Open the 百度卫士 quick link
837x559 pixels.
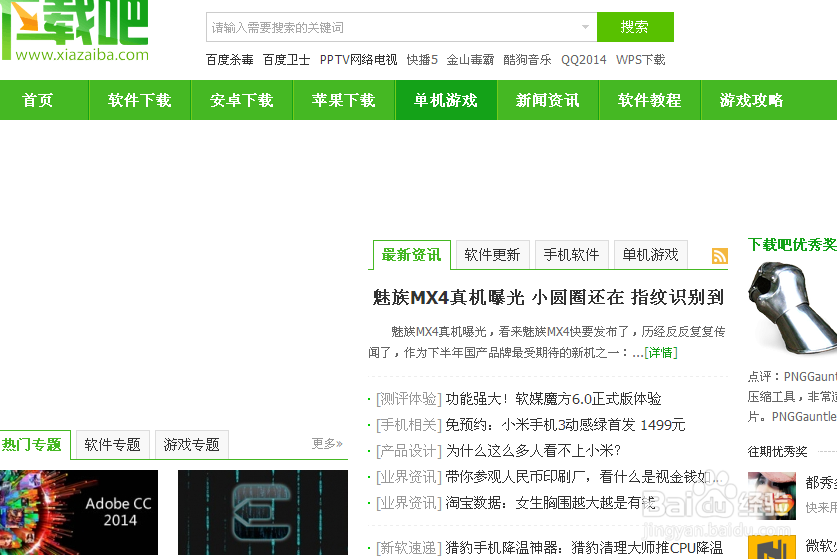287,60
